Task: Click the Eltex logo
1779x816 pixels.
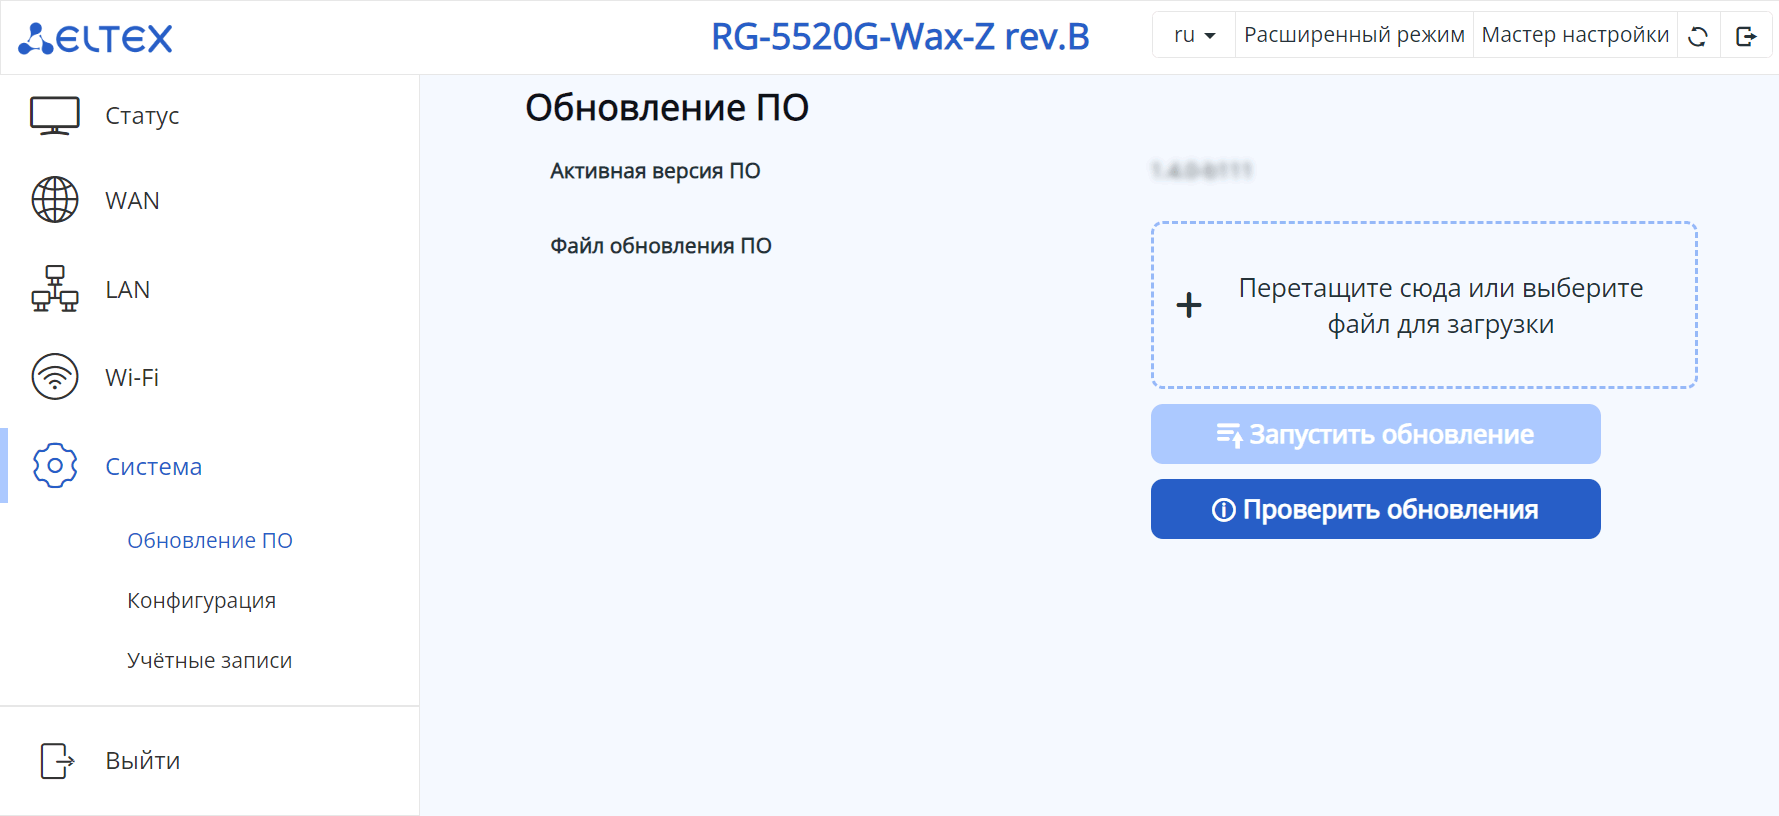Action: [x=95, y=38]
